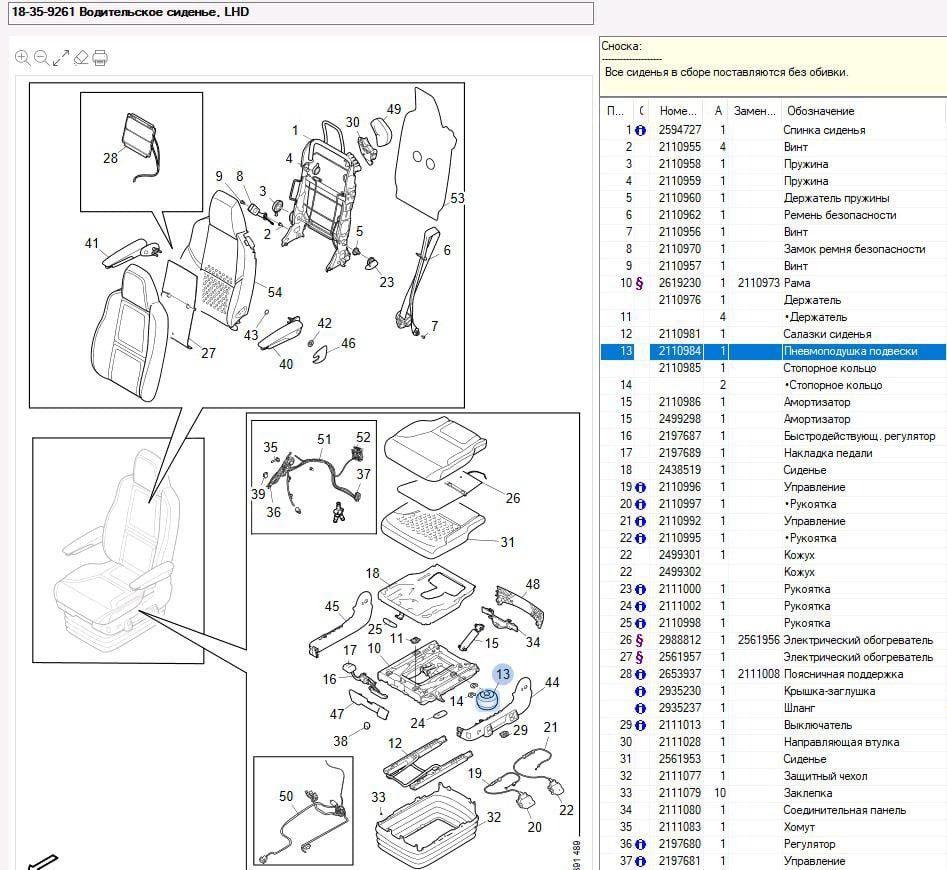
Task: Click the Номе... column header
Action: point(679,111)
